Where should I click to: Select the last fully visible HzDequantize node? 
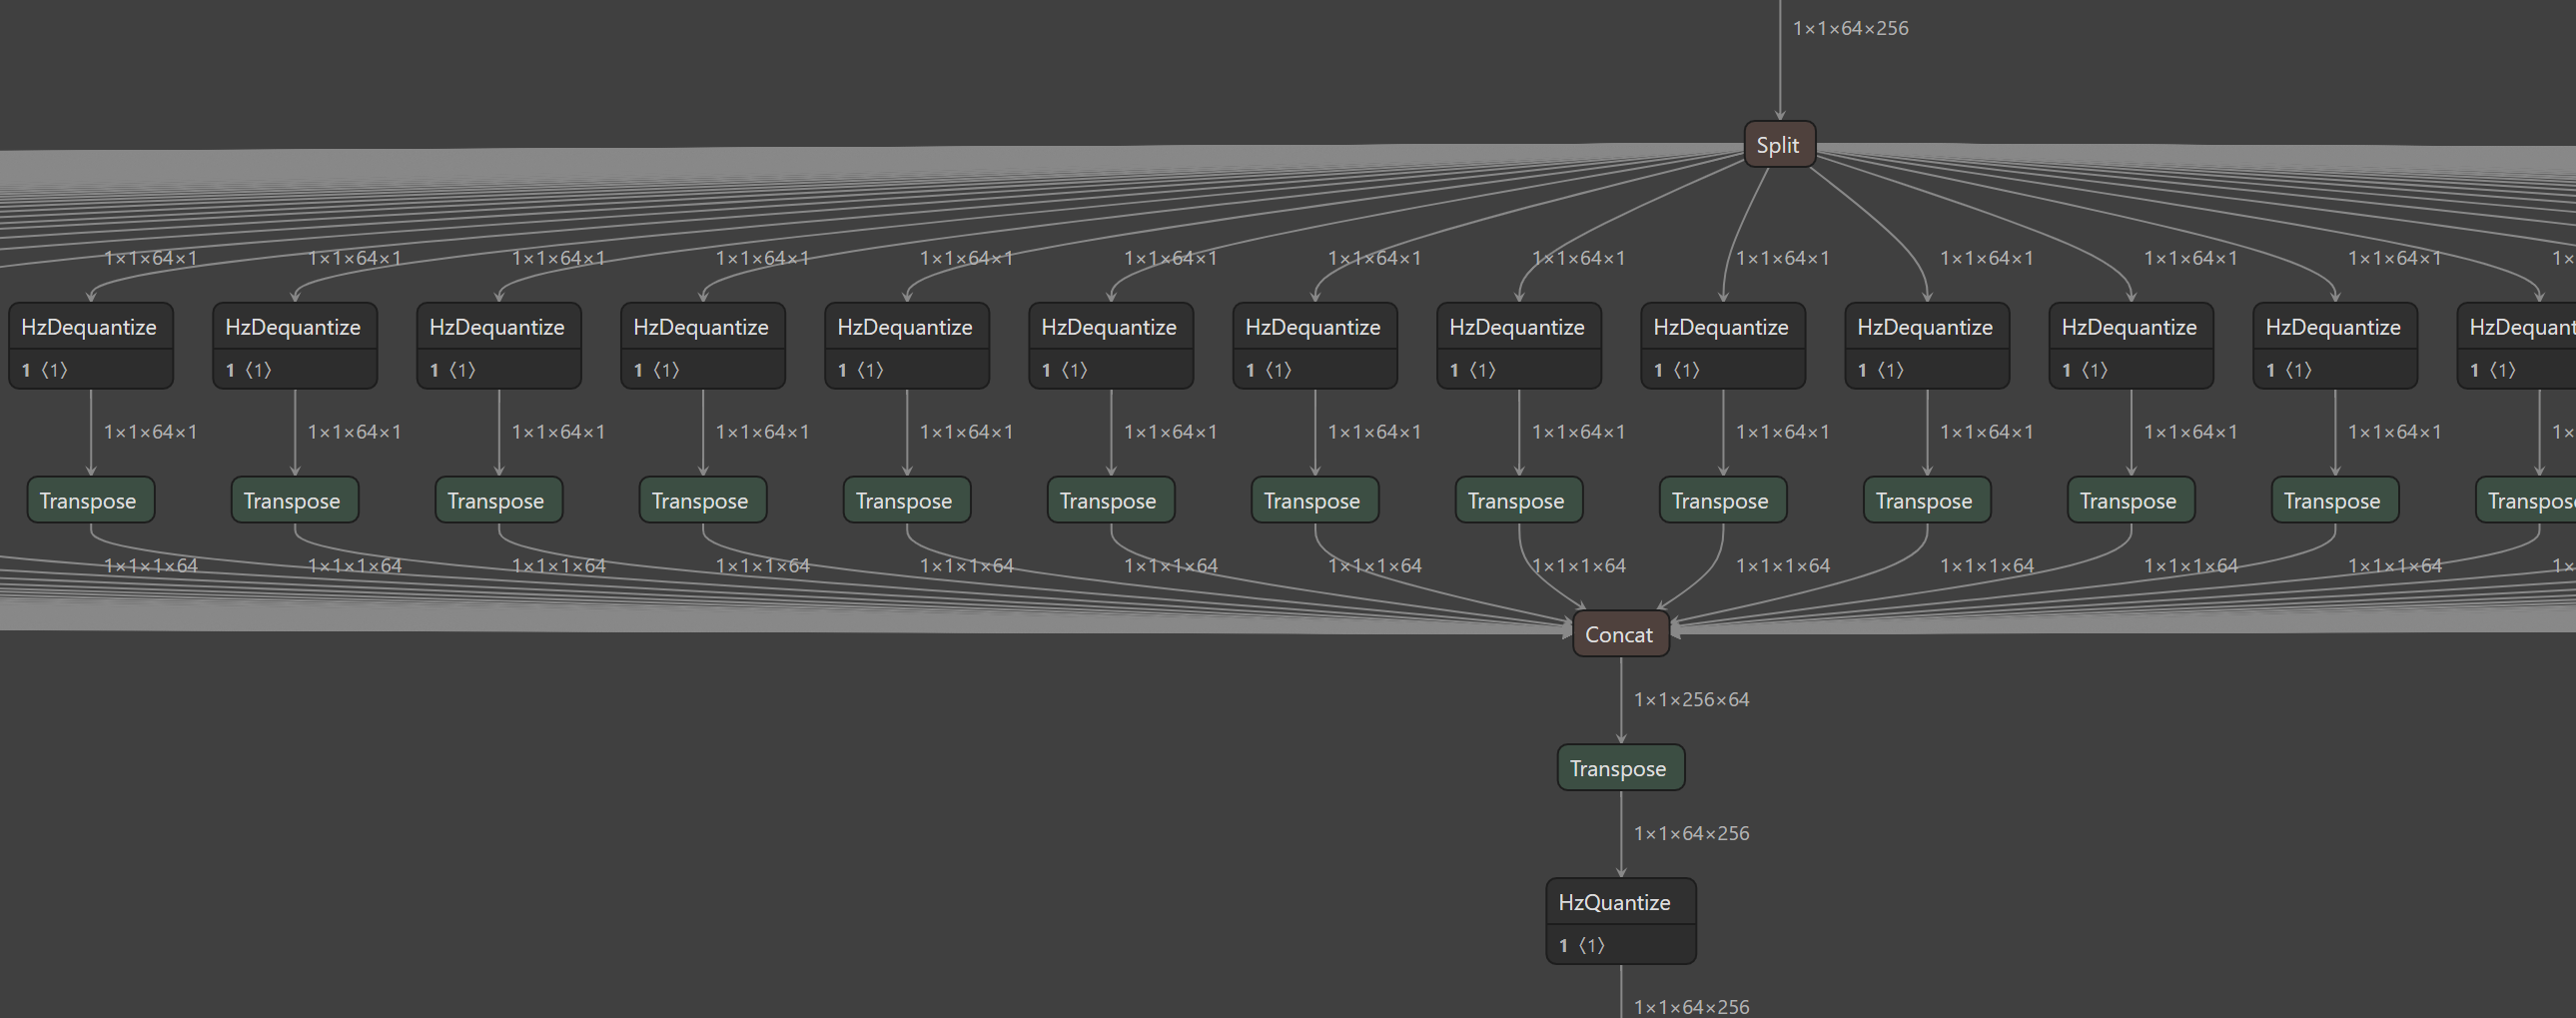(x=2333, y=327)
